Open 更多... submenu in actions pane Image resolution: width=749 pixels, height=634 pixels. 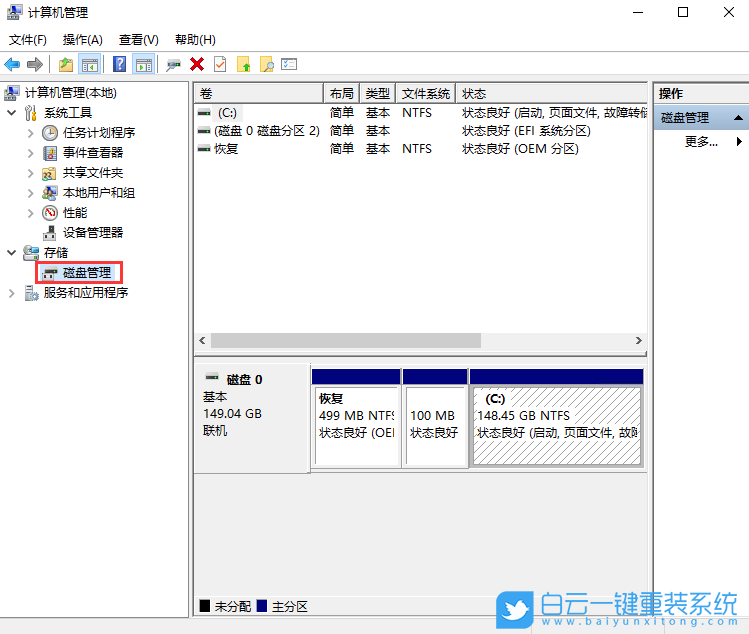point(701,141)
